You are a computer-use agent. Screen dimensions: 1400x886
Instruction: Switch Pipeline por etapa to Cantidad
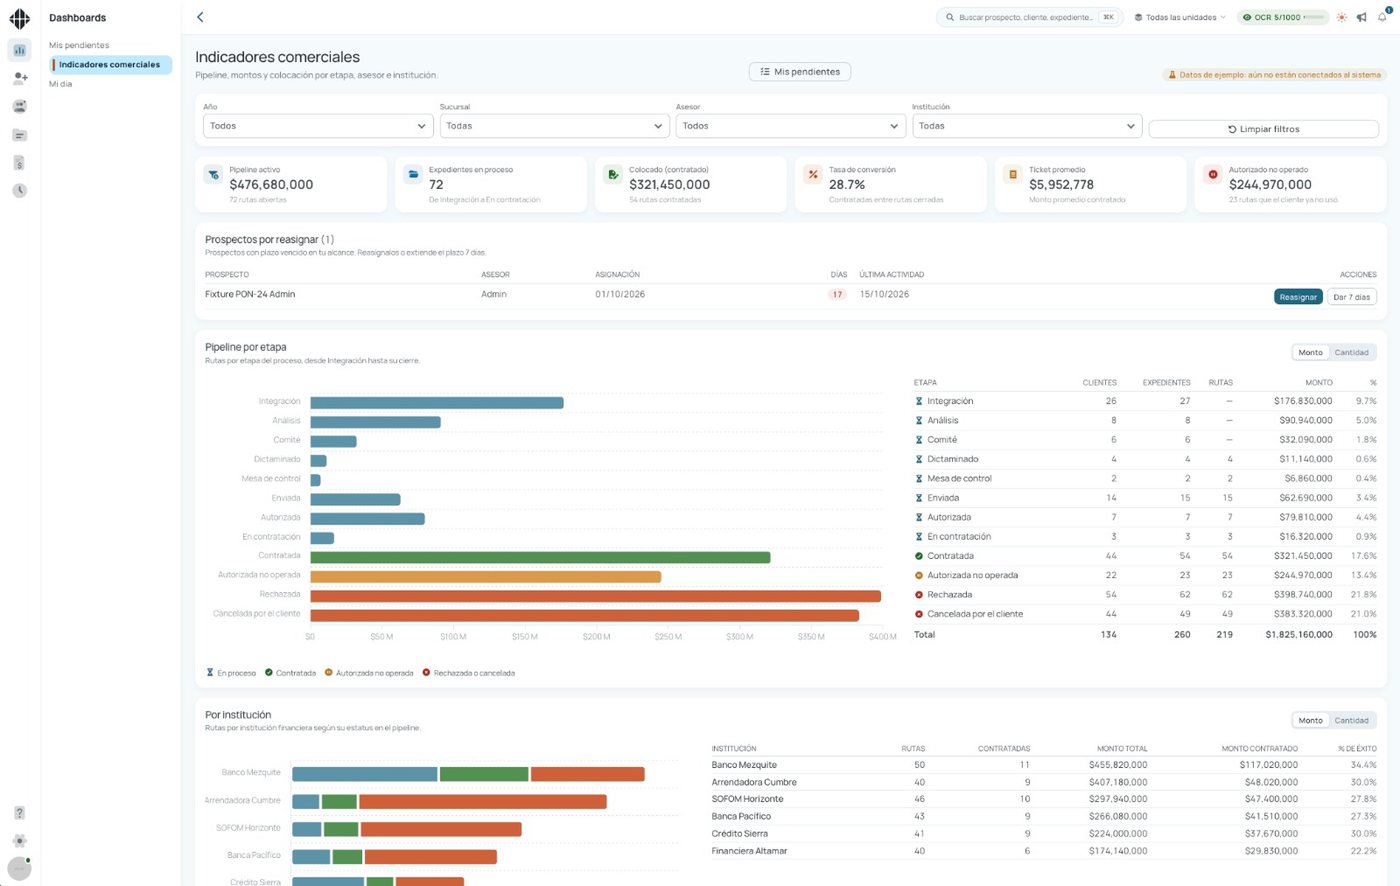coord(1351,352)
